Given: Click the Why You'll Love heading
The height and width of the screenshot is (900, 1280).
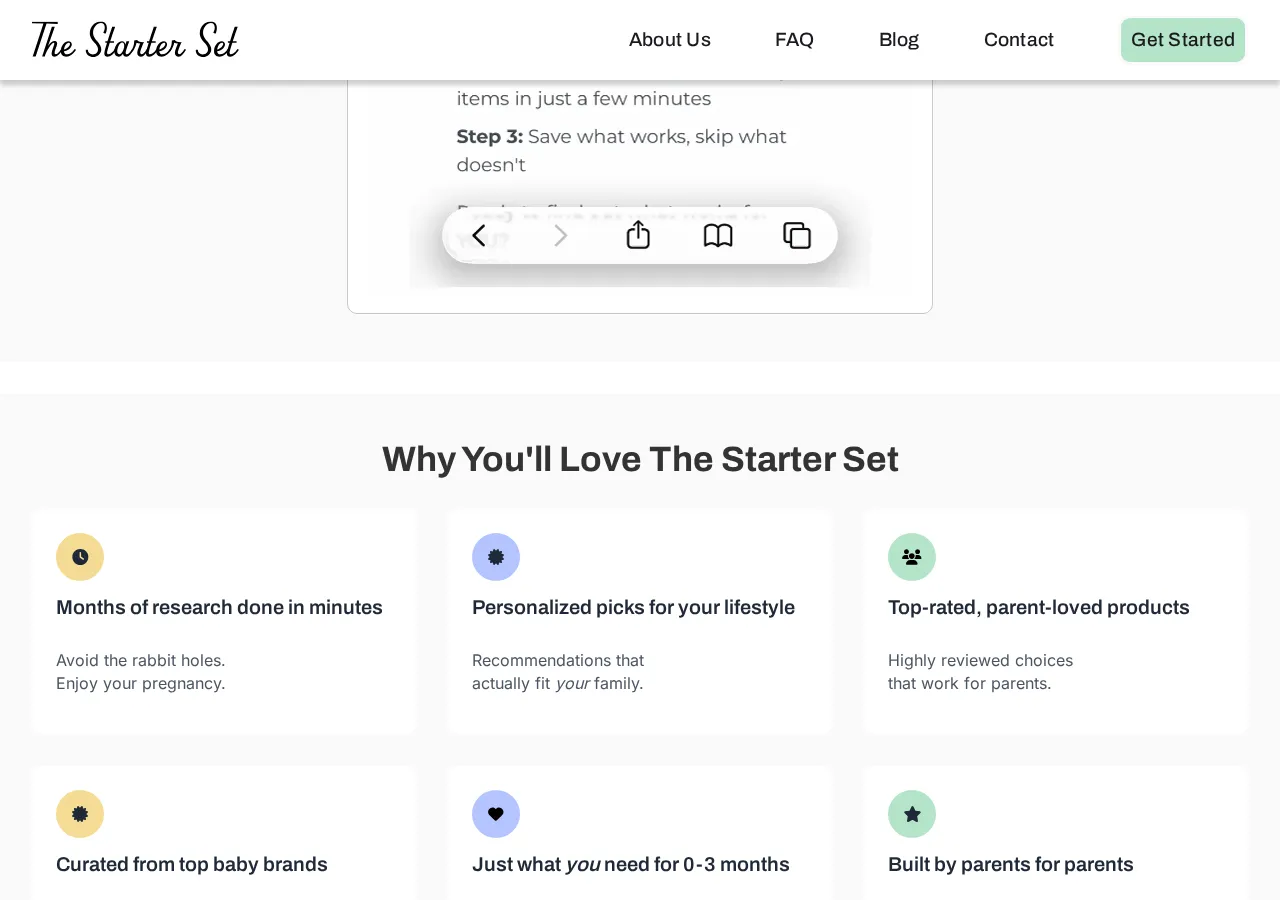Looking at the screenshot, I should pyautogui.click(x=640, y=461).
